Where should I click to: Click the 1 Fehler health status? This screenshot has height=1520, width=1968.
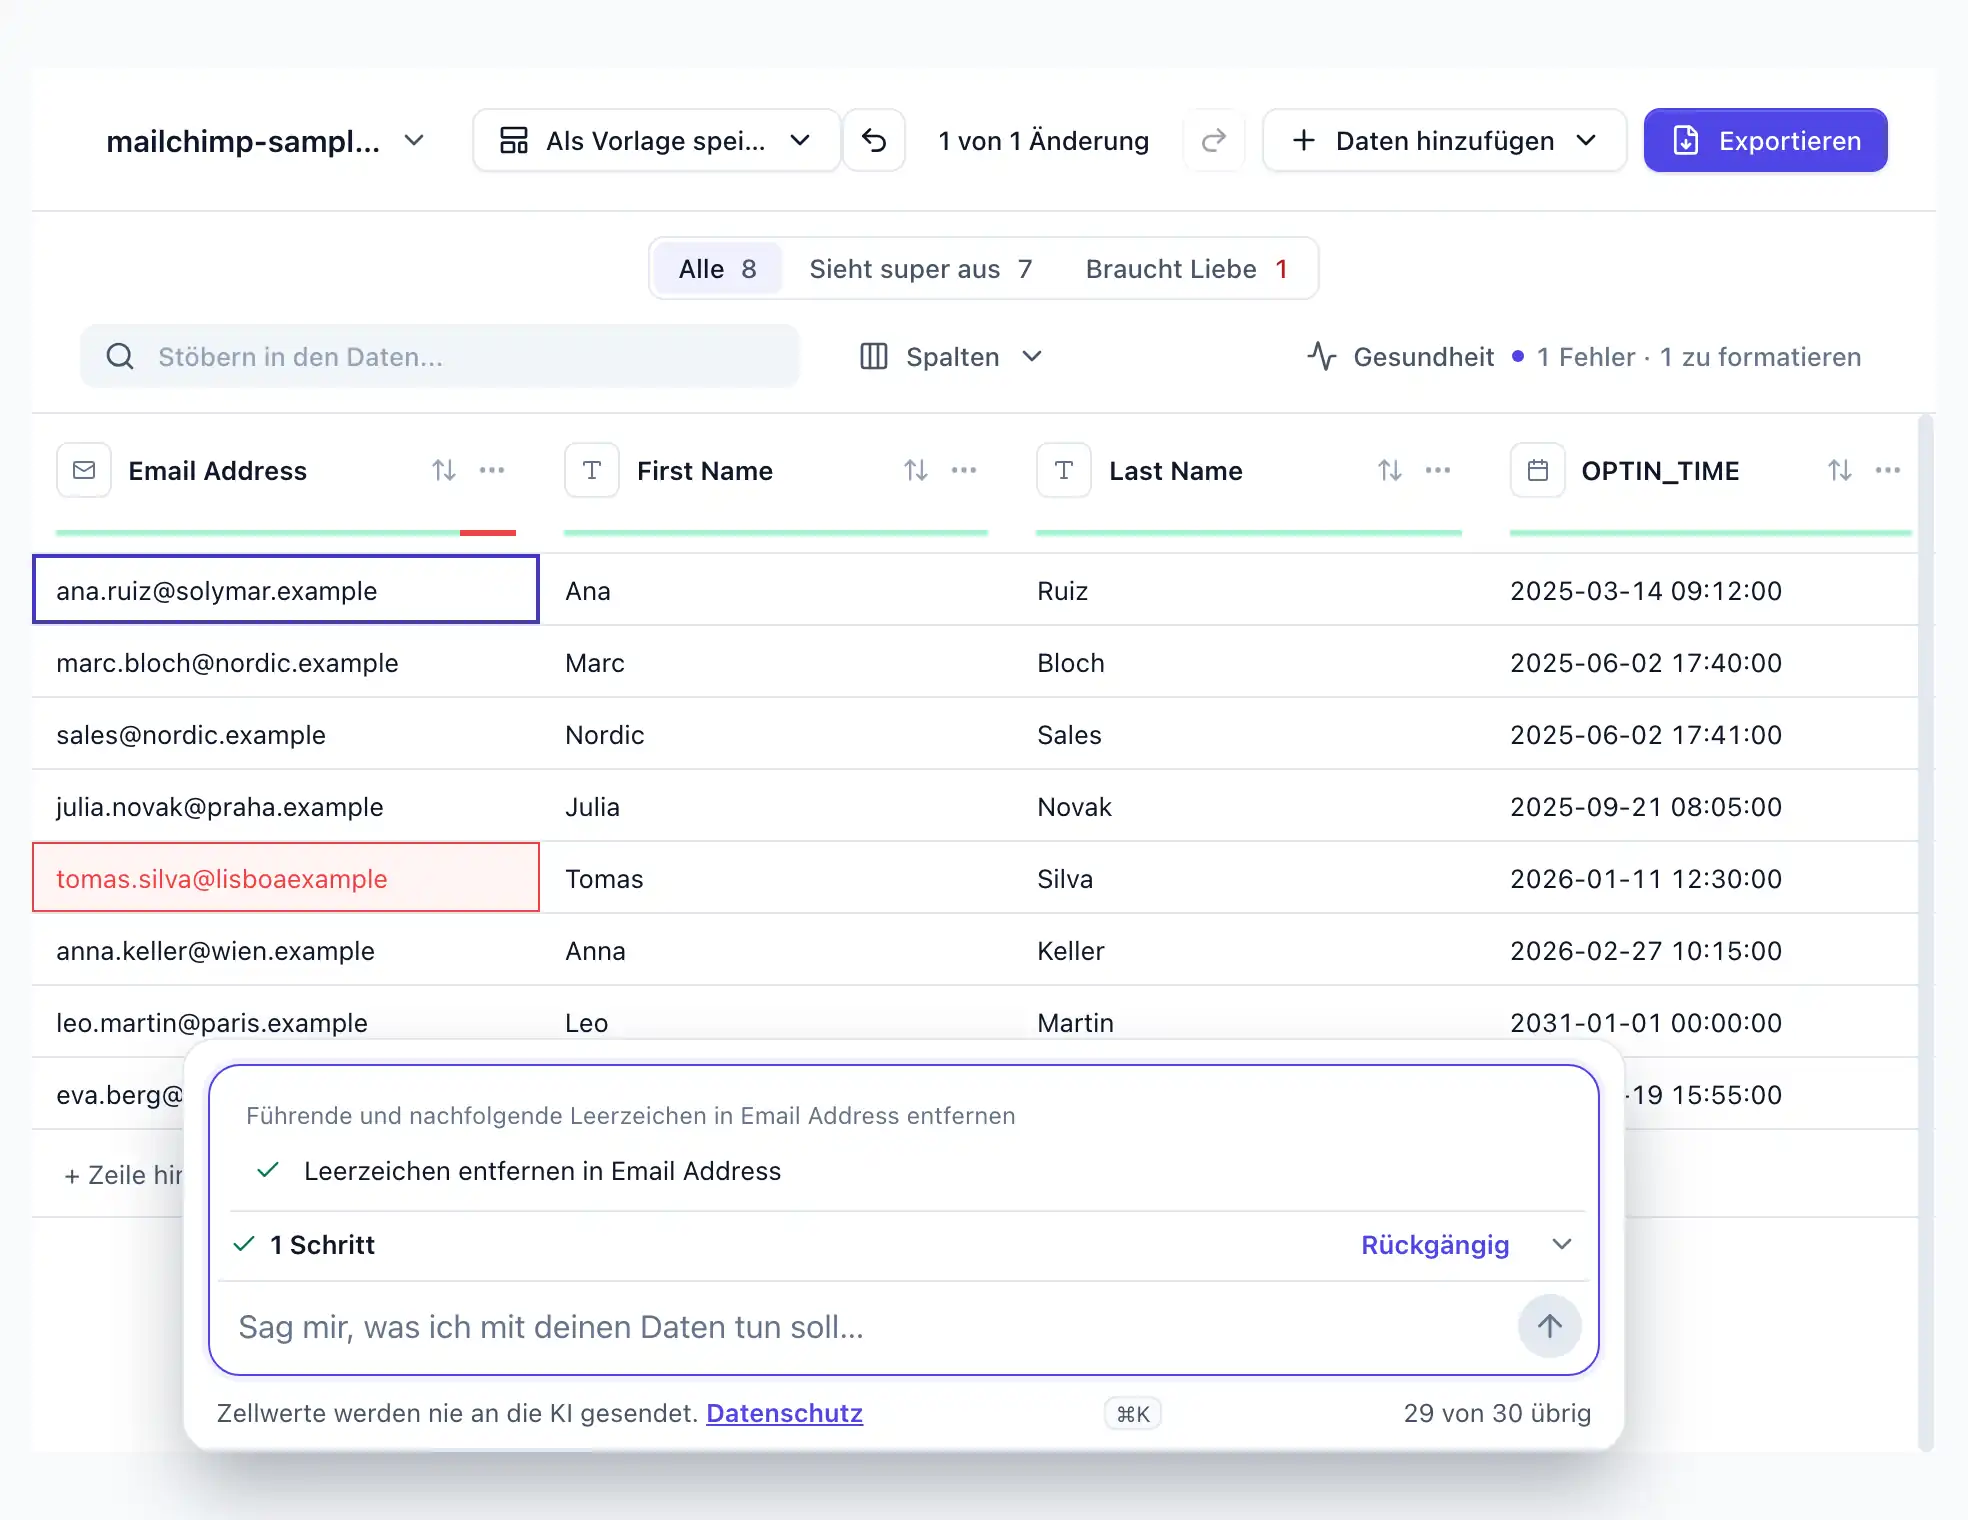pyautogui.click(x=1586, y=357)
